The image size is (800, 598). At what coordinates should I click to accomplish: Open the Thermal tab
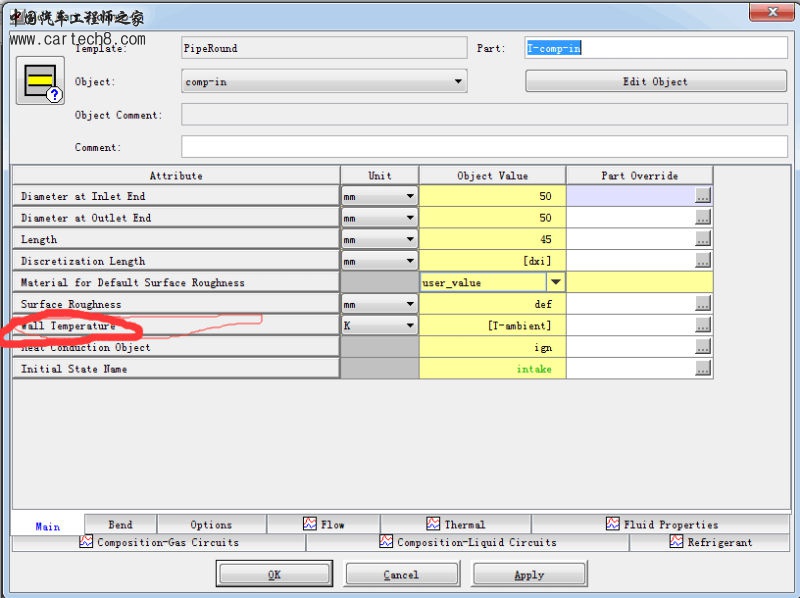(x=456, y=524)
